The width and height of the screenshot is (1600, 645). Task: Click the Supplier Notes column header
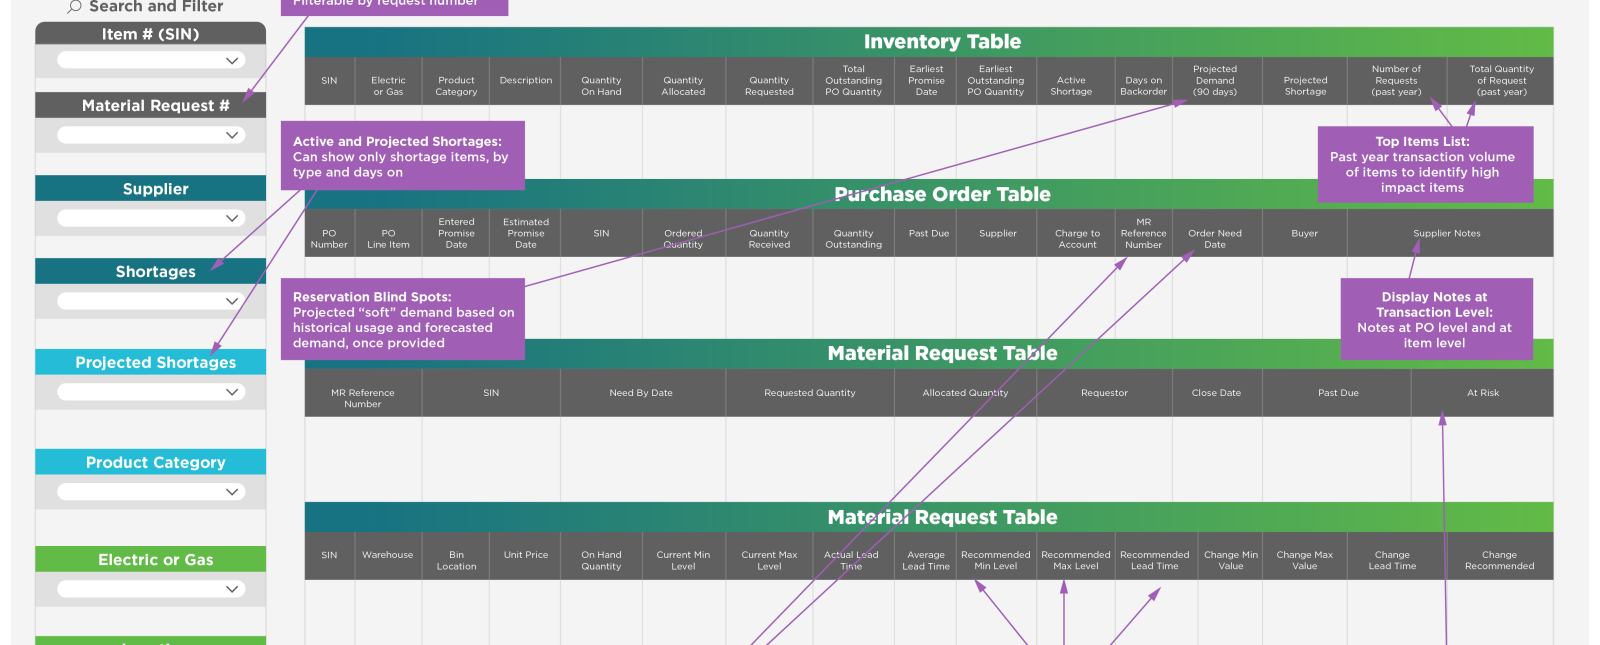[x=1446, y=233]
